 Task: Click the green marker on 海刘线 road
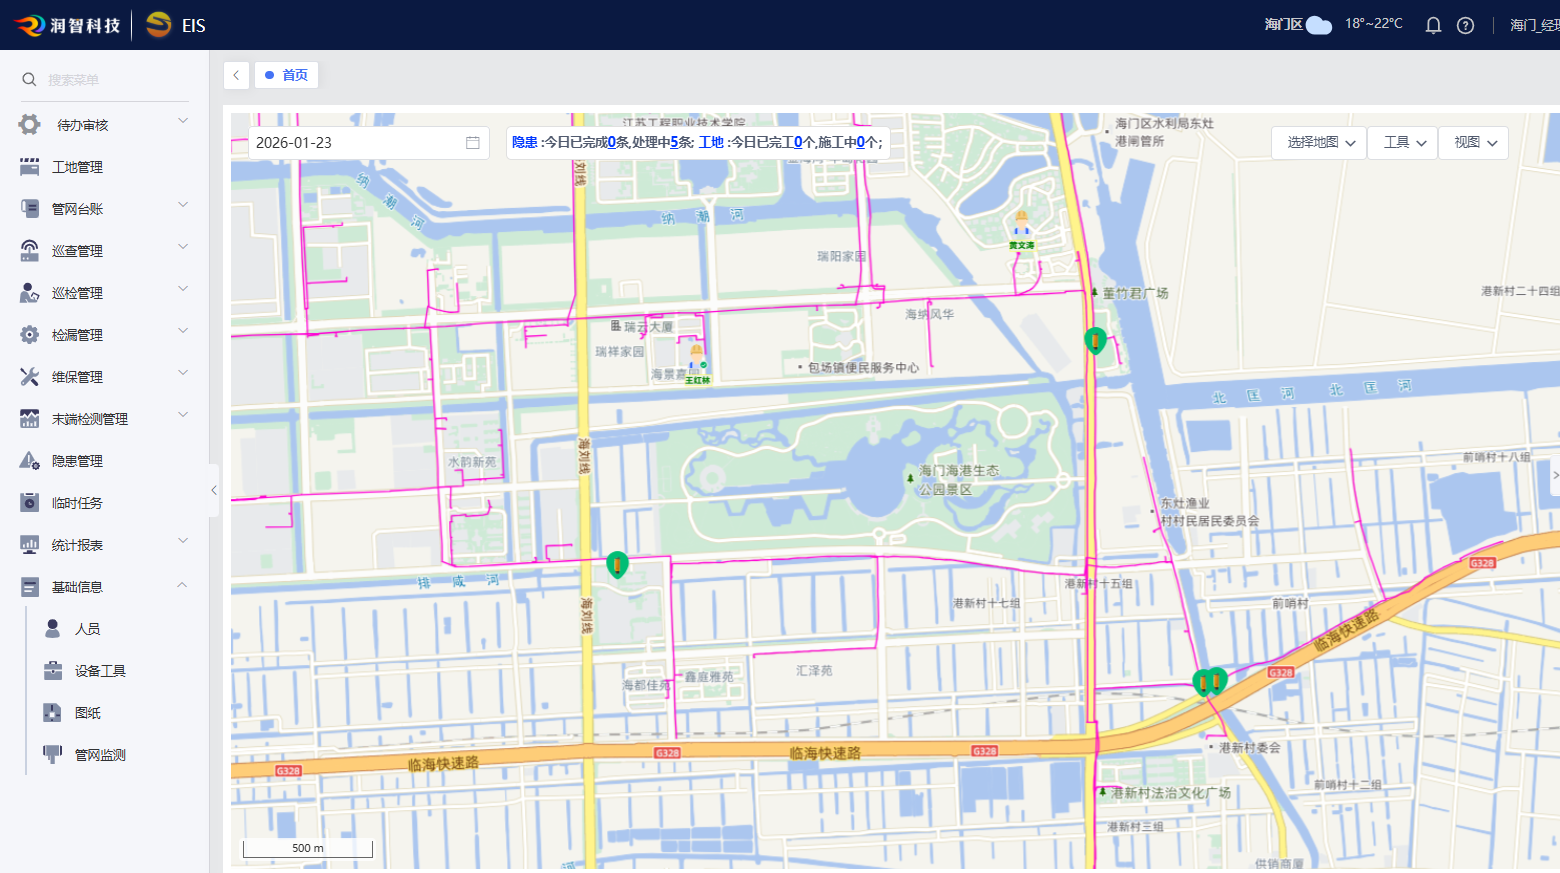point(617,565)
